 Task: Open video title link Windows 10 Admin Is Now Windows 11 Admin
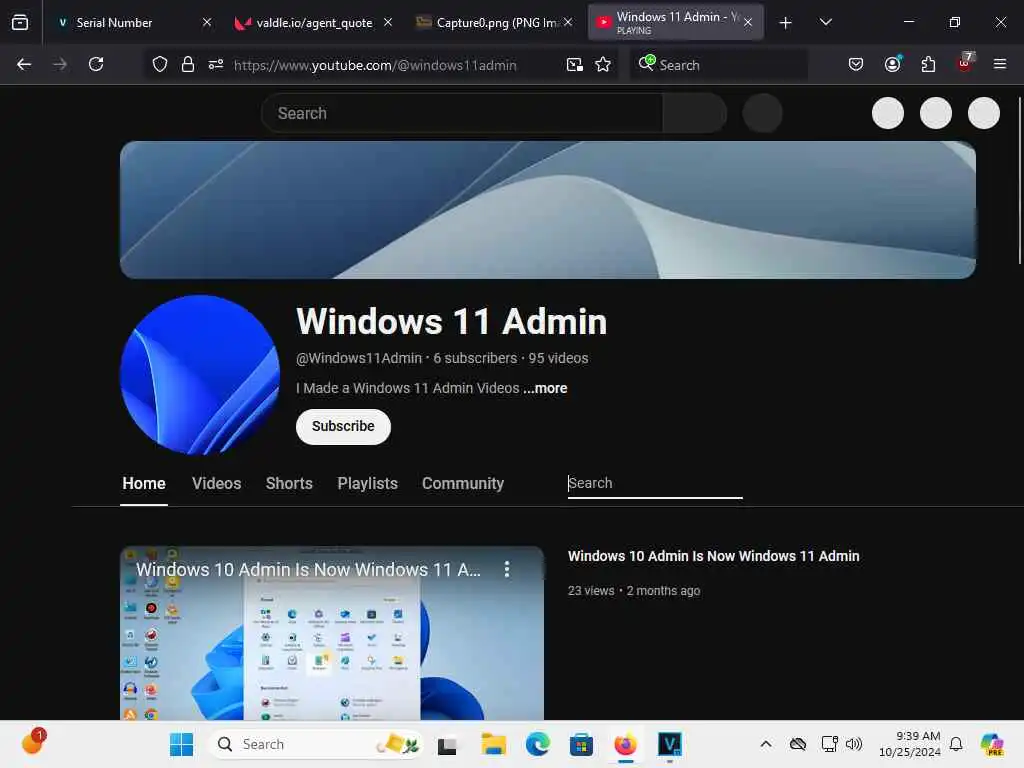(x=713, y=556)
